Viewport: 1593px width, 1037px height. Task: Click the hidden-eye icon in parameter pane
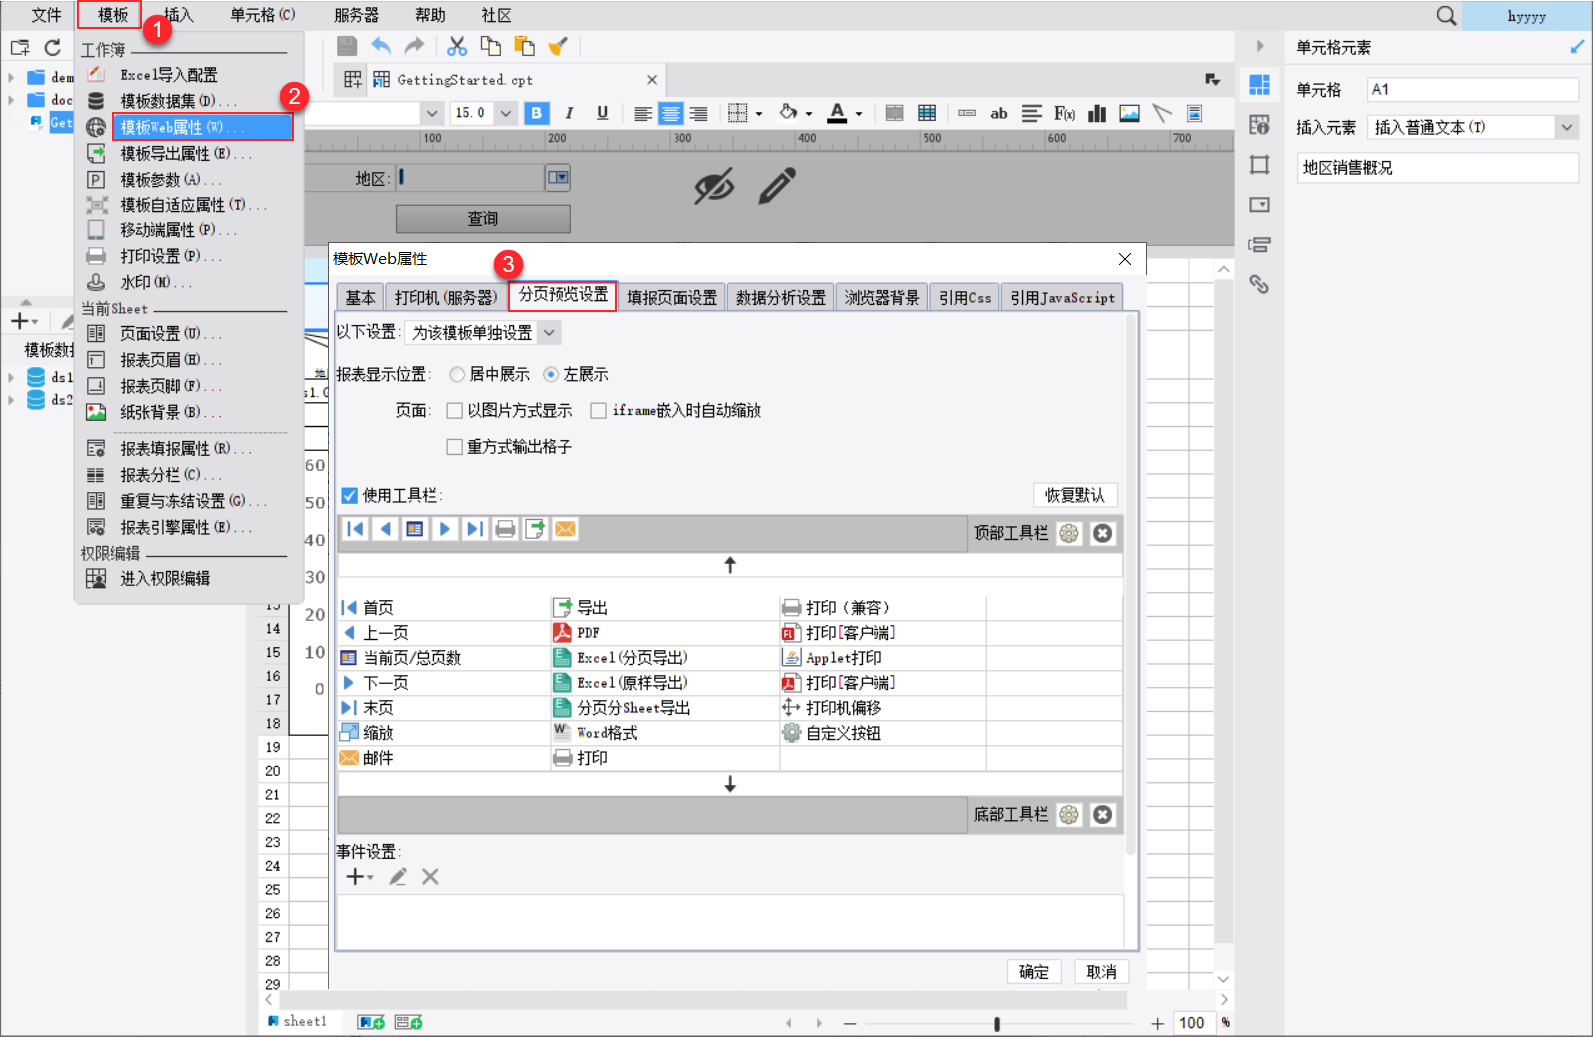714,186
